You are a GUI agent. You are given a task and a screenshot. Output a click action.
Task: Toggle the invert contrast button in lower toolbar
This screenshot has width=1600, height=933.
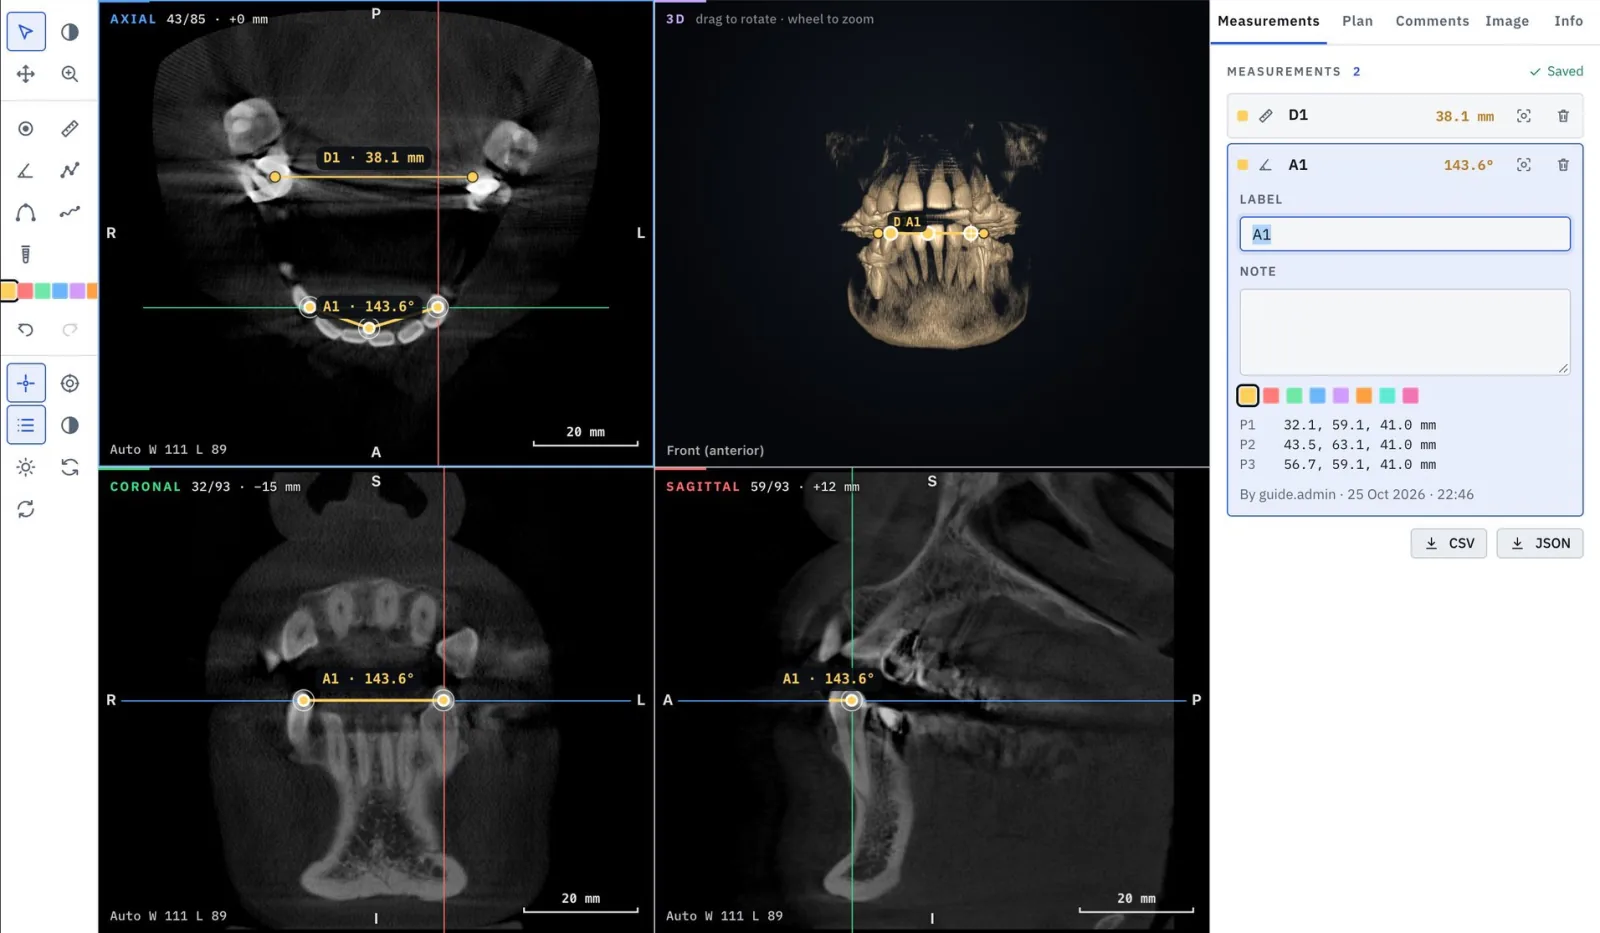[x=70, y=425]
